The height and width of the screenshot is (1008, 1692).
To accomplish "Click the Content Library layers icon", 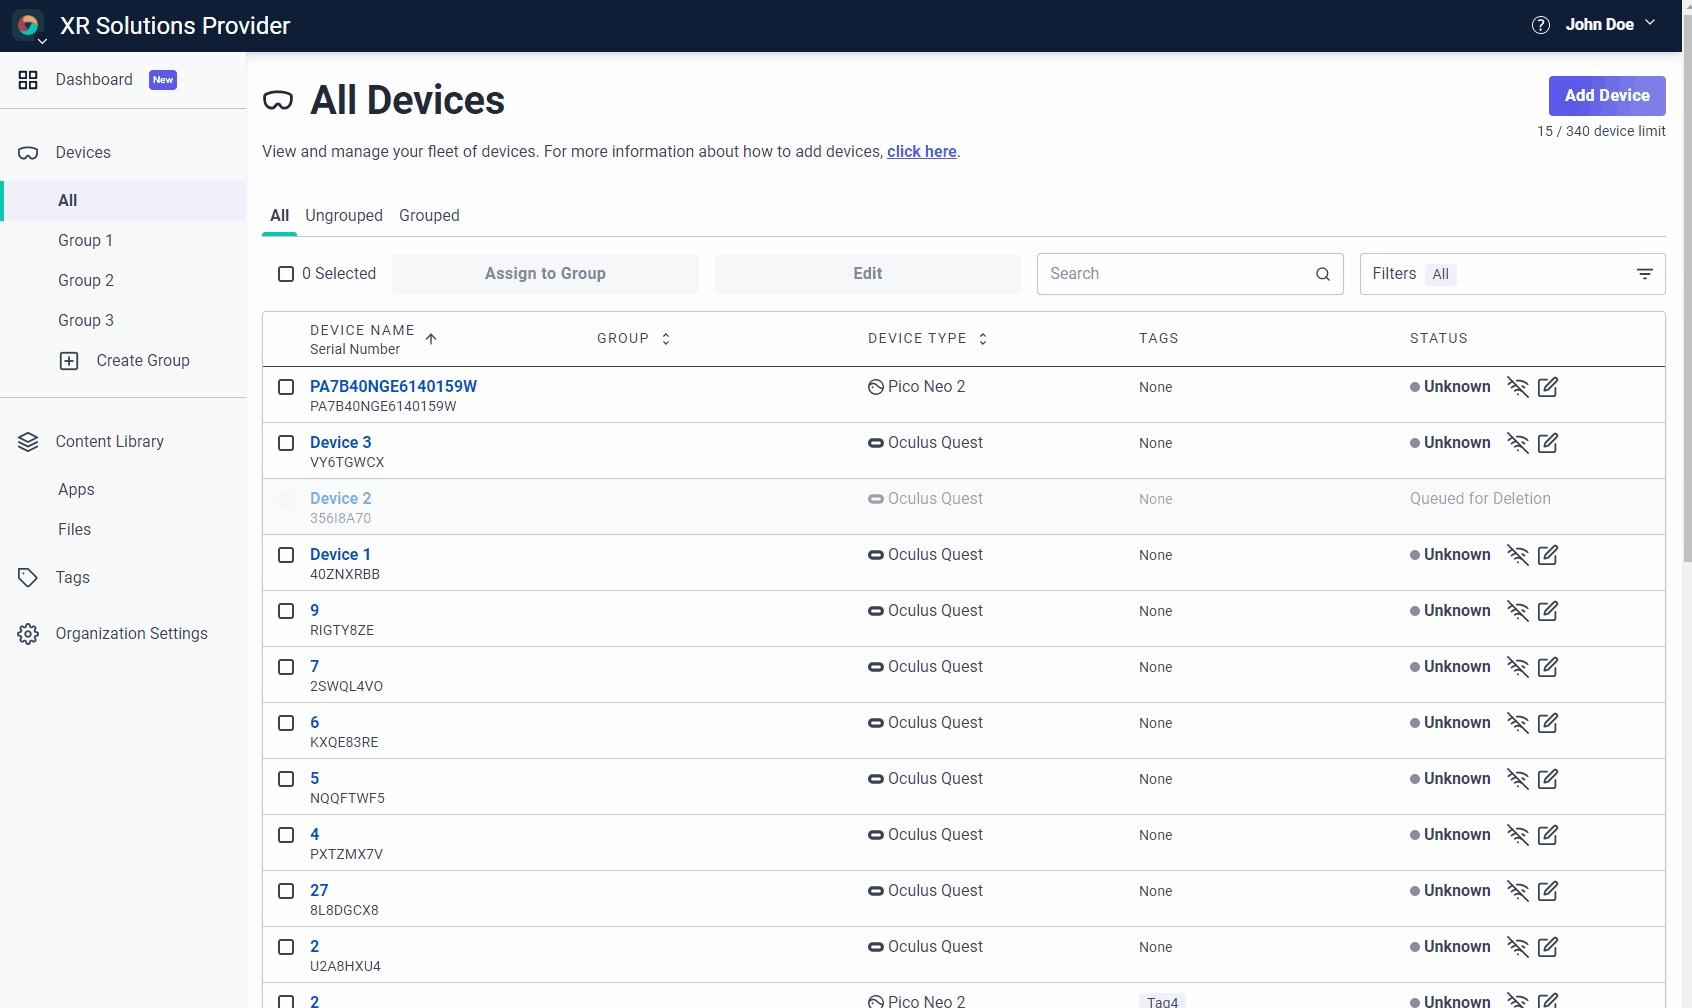I will point(28,442).
